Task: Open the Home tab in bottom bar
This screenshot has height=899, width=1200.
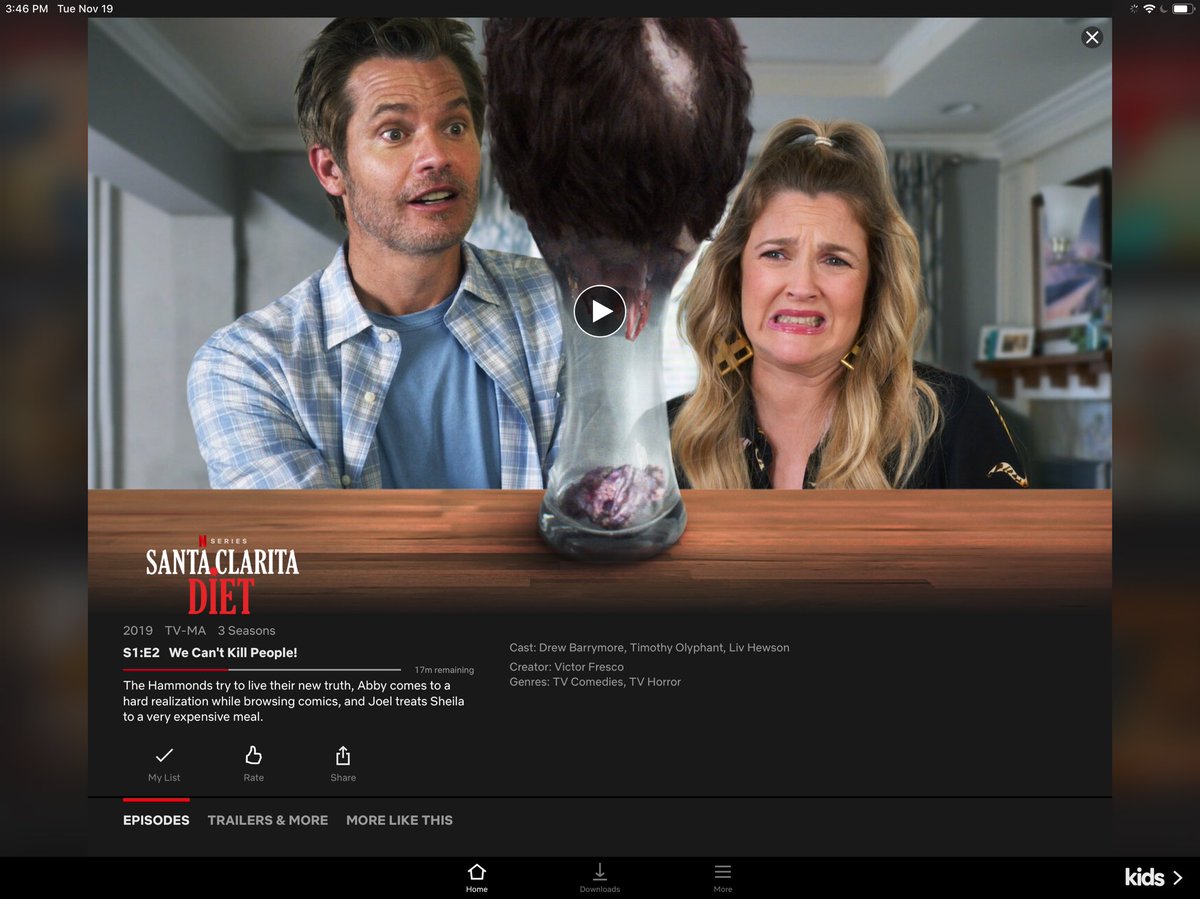Action: pos(477,878)
